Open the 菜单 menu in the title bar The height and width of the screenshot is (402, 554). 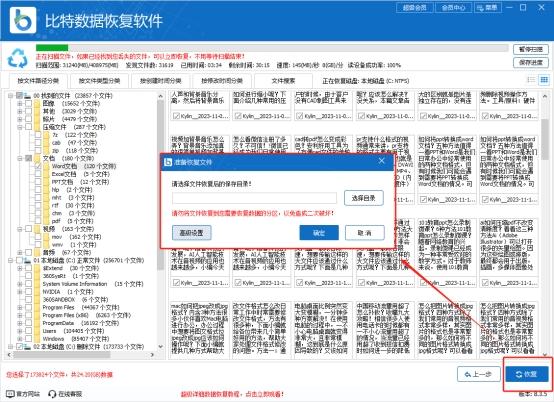click(487, 7)
